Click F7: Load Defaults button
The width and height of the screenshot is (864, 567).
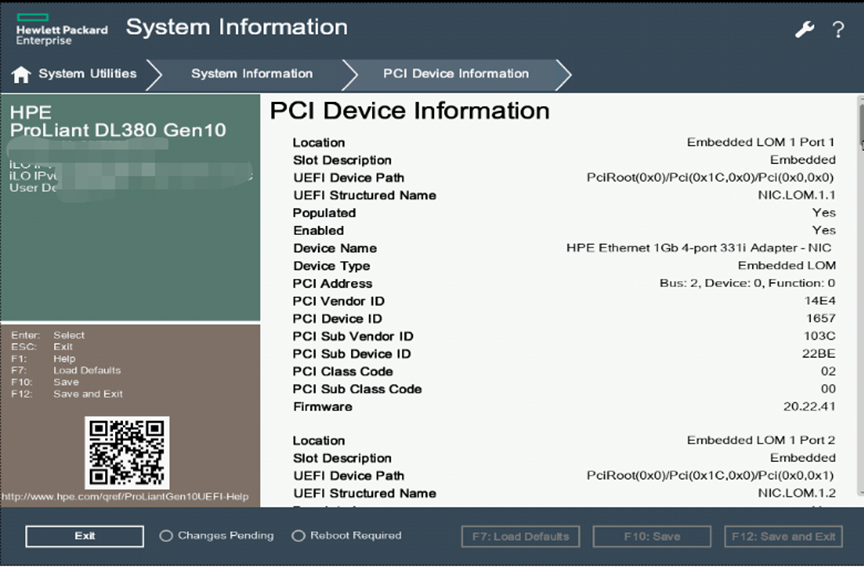tap(520, 536)
